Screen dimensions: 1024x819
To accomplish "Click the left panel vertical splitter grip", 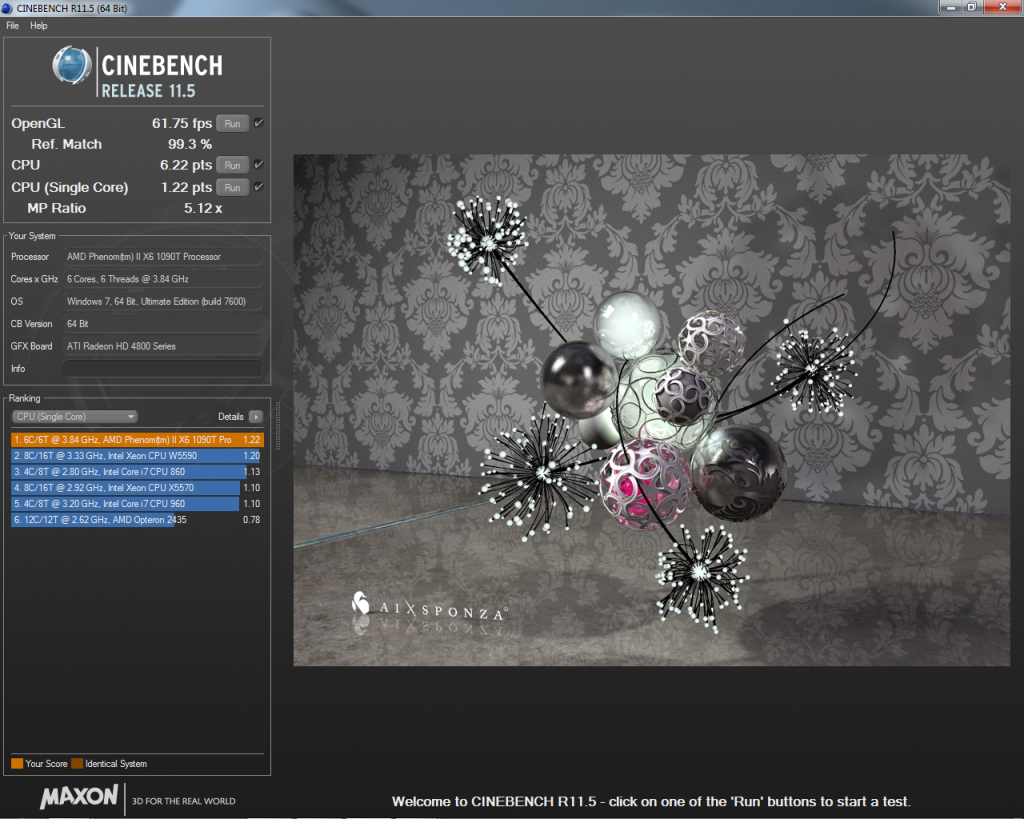I will click(x=278, y=426).
